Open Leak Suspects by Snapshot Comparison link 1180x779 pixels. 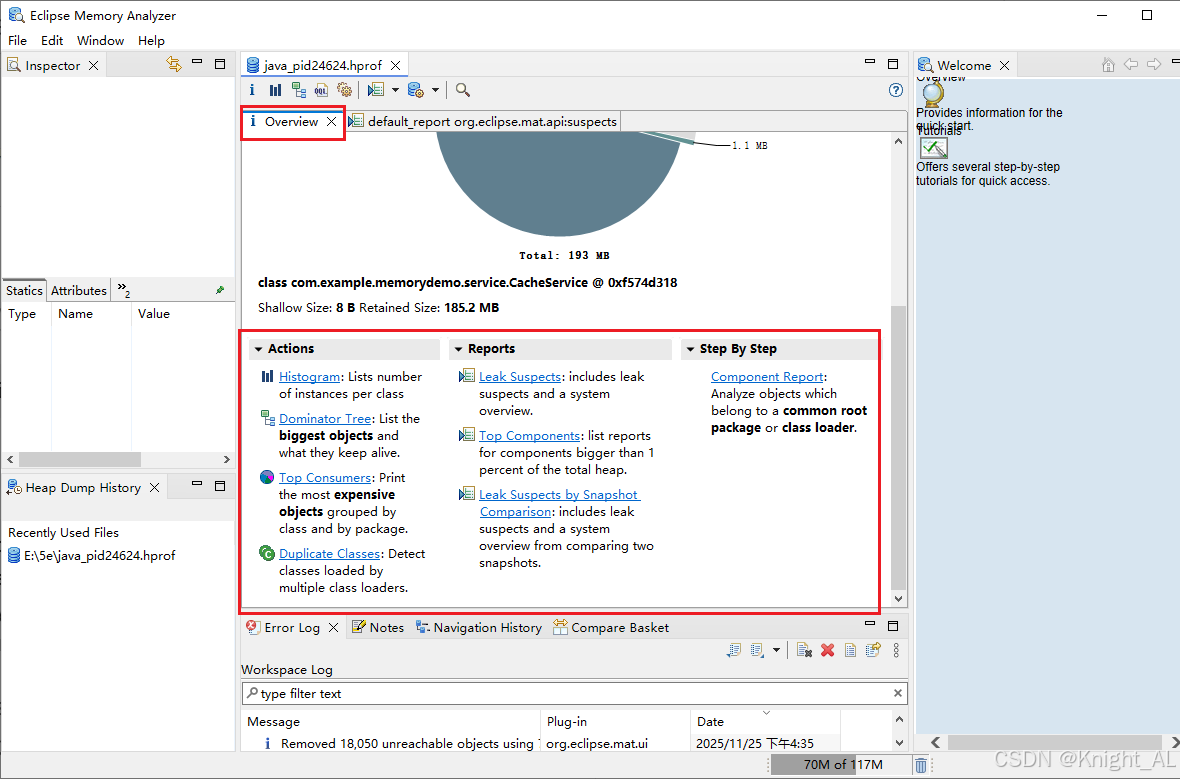point(559,503)
